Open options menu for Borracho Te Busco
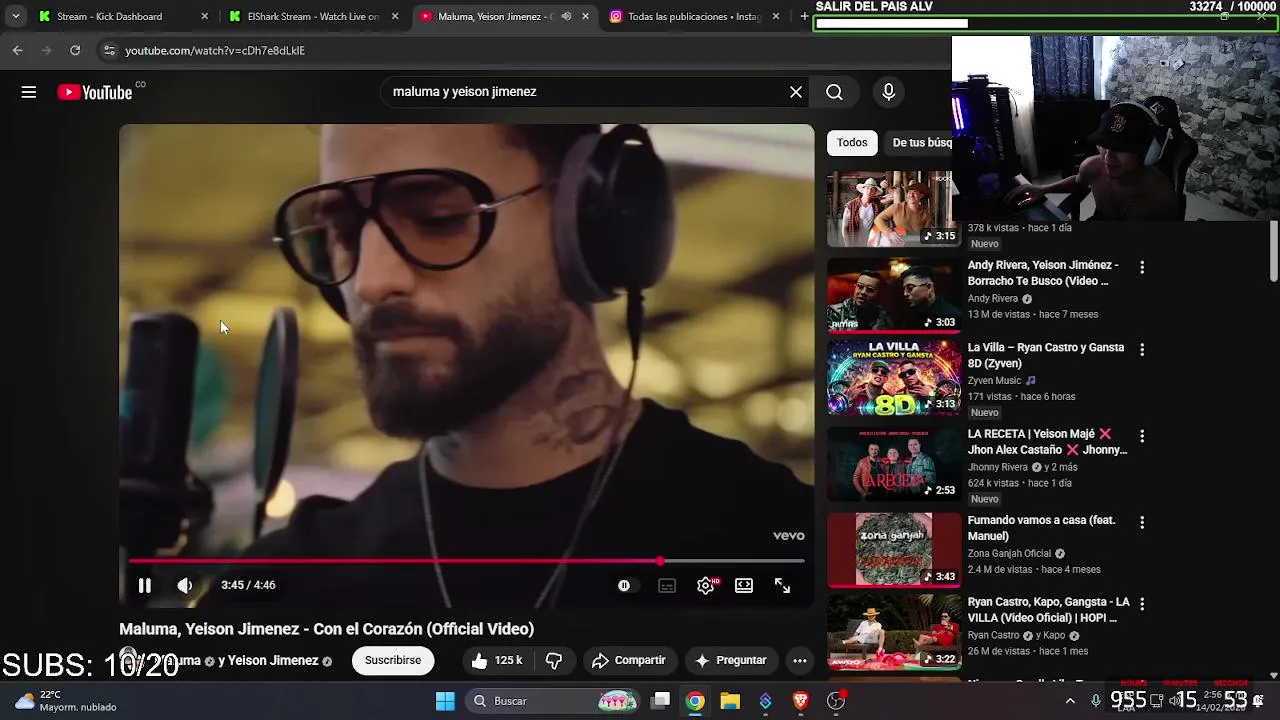This screenshot has width=1280, height=720. click(1142, 267)
